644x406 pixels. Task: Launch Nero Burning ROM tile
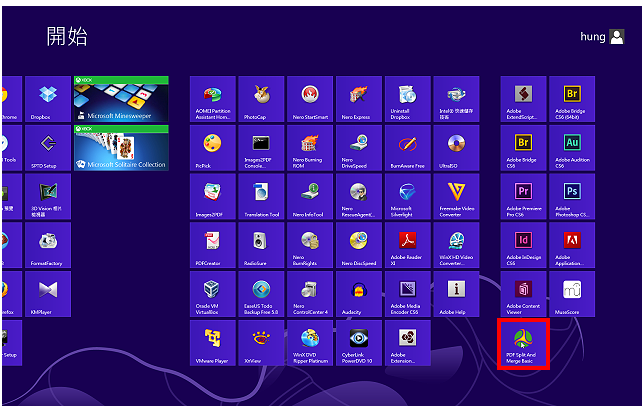(310, 148)
